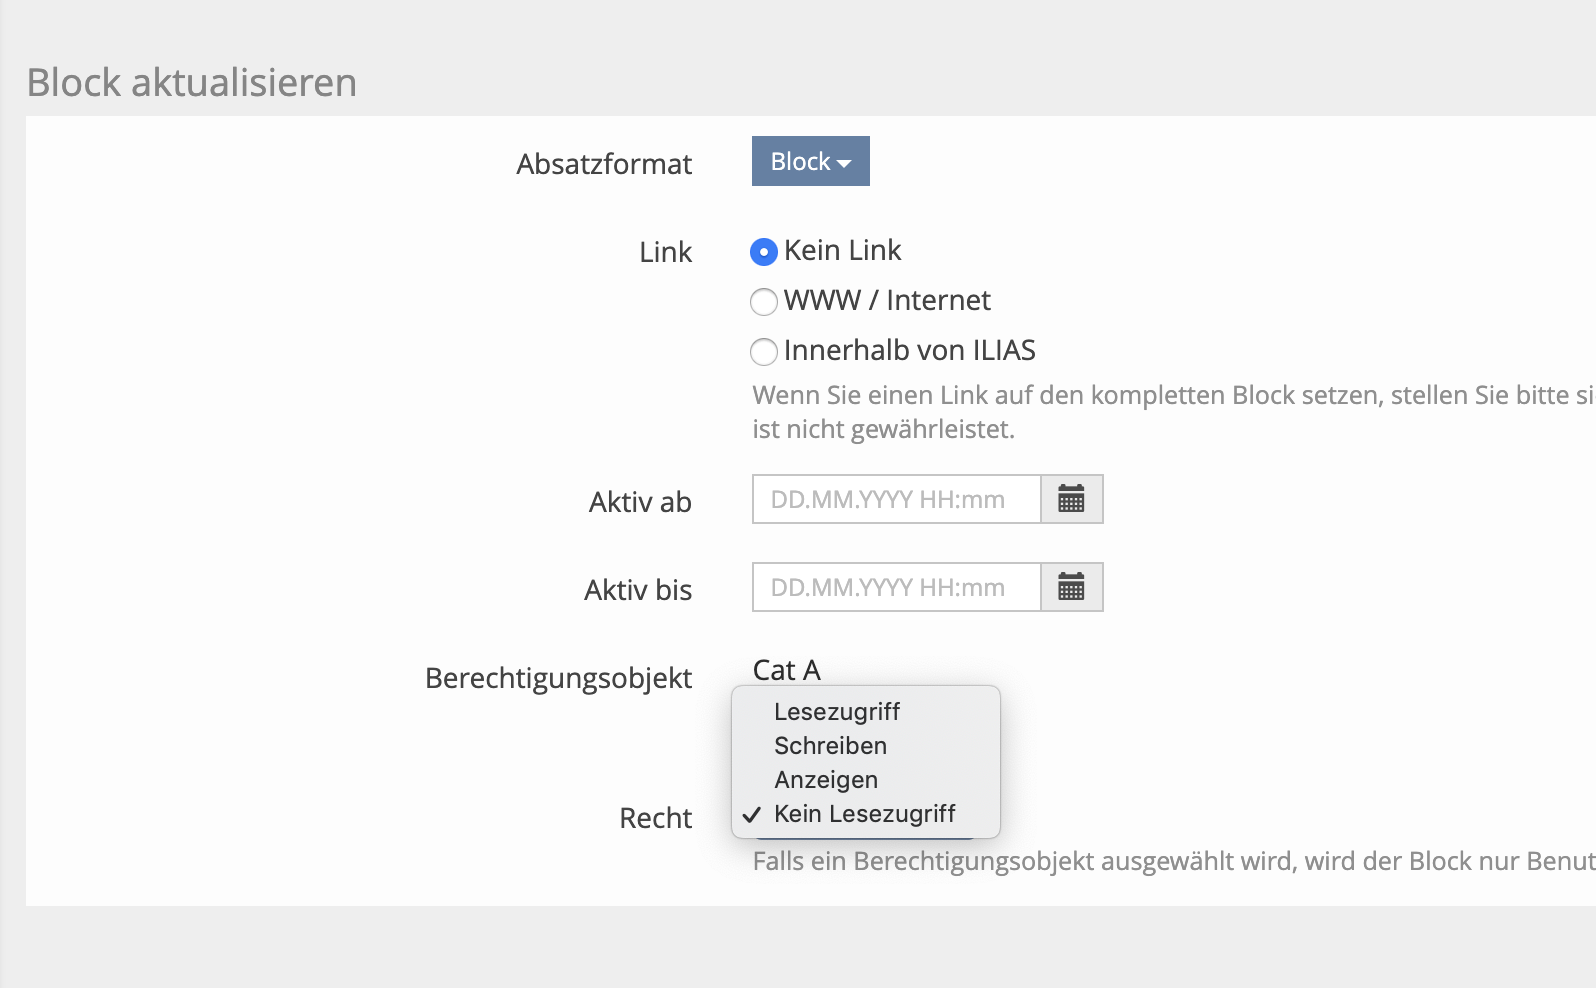The image size is (1596, 988).
Task: Click the Berechtigungsobjekt label
Action: tap(558, 678)
